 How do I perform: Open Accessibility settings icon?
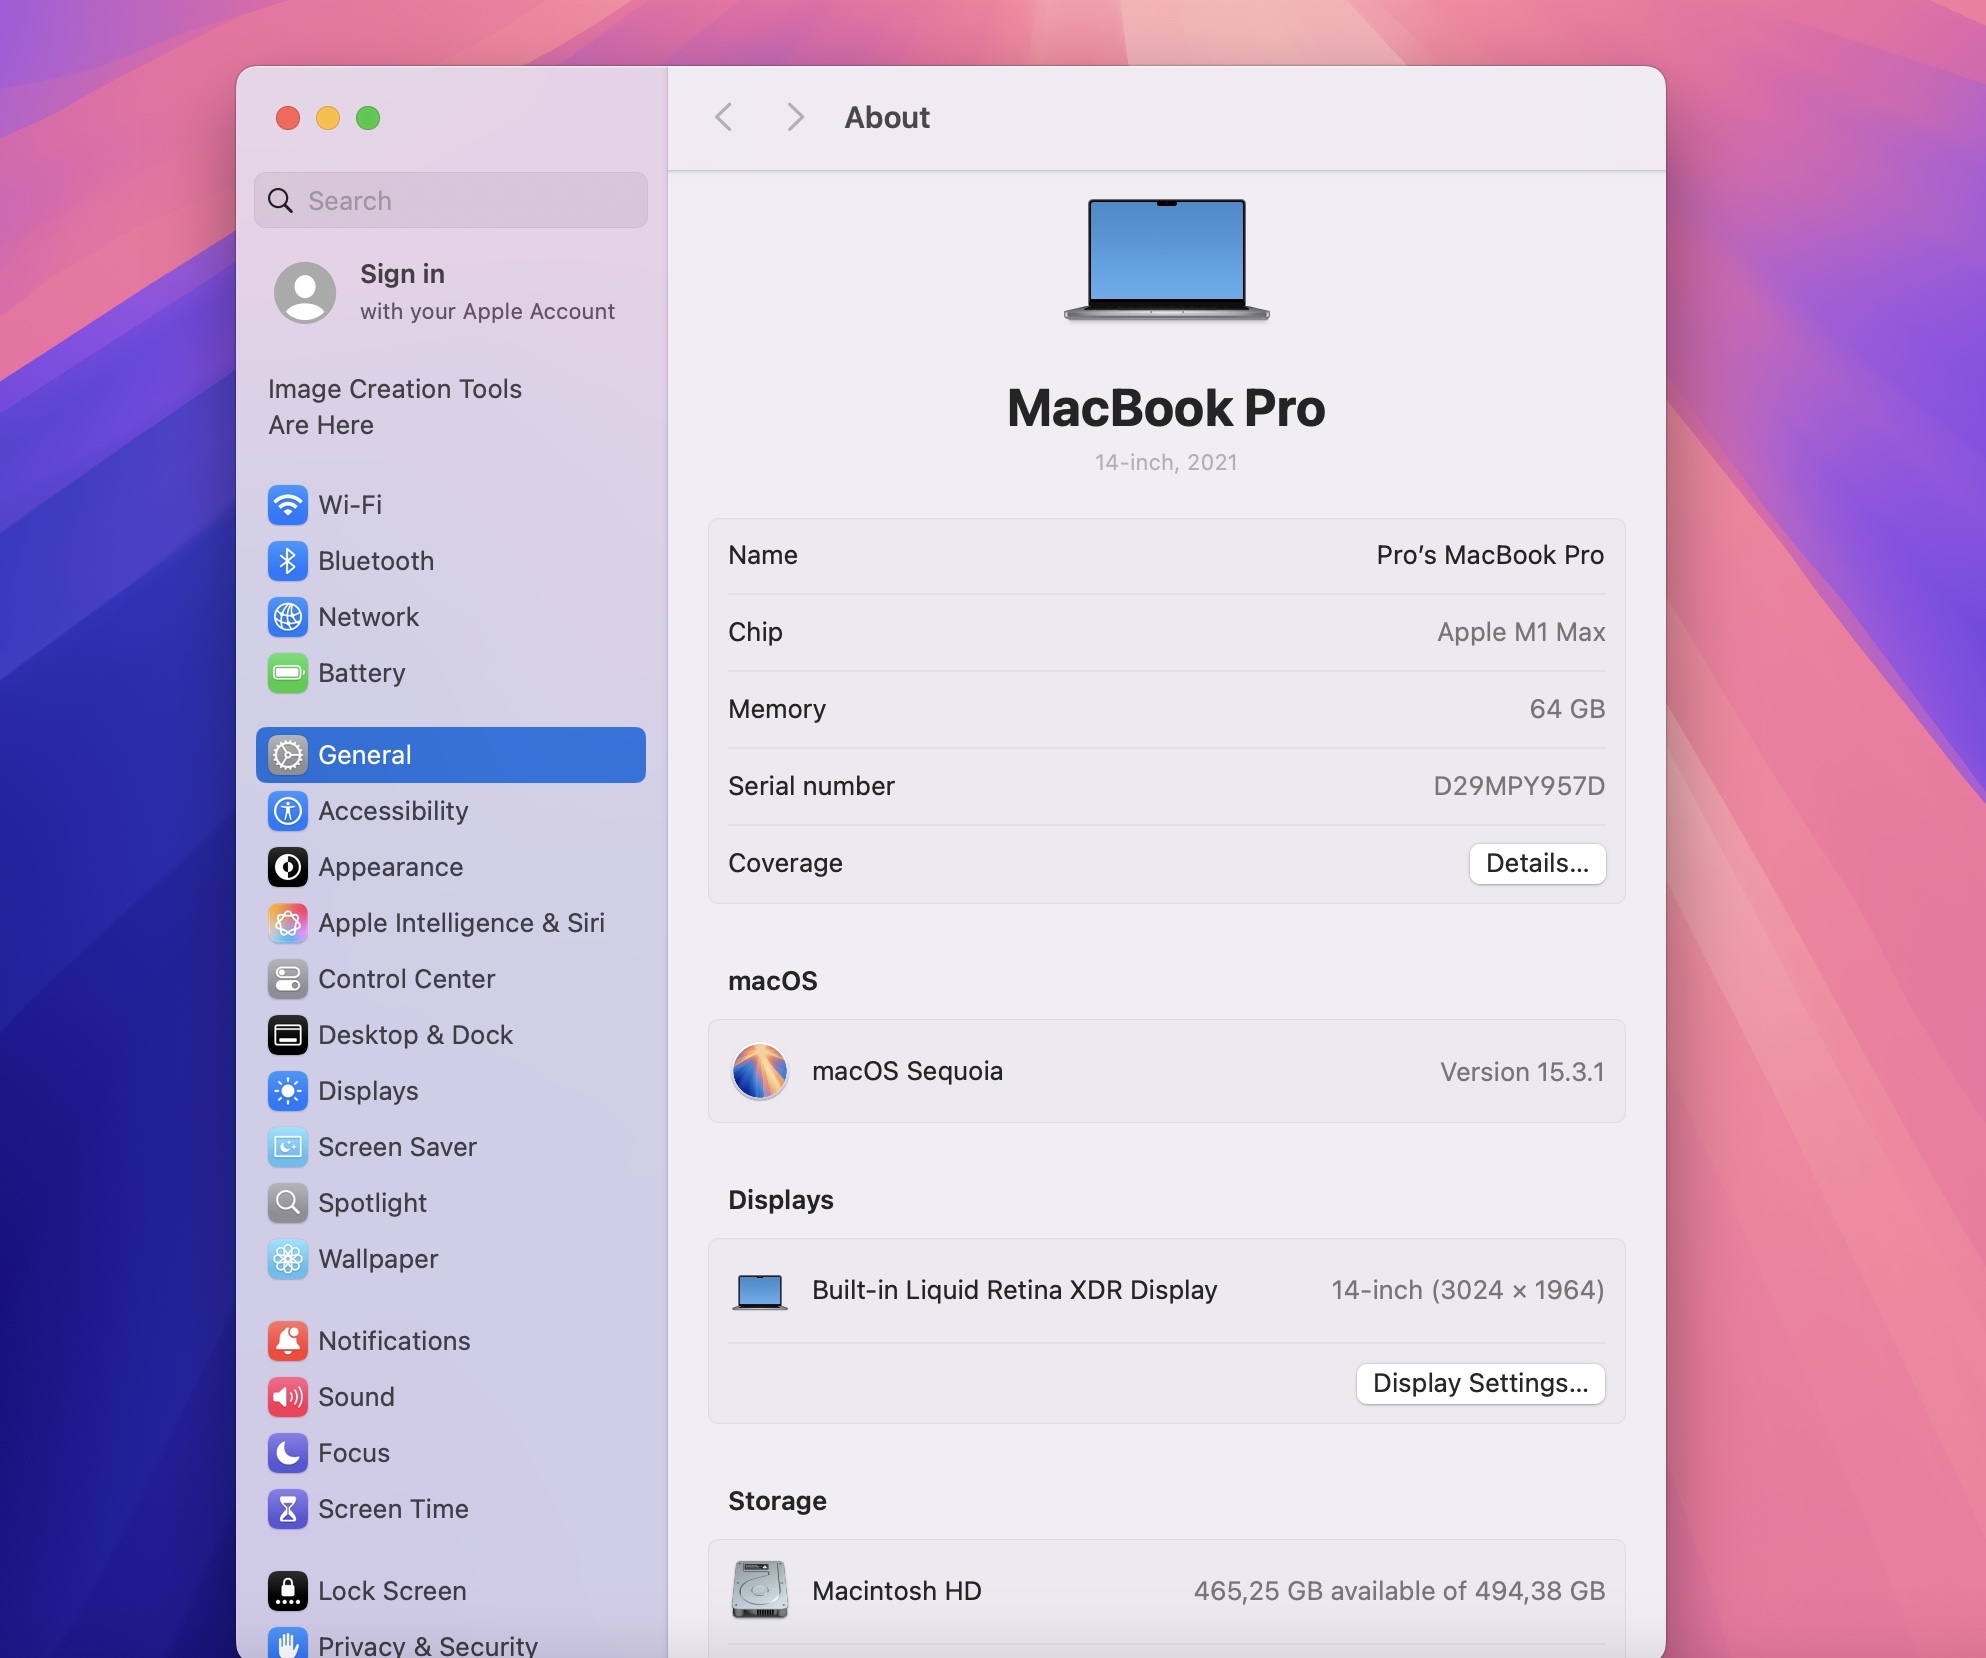(288, 811)
